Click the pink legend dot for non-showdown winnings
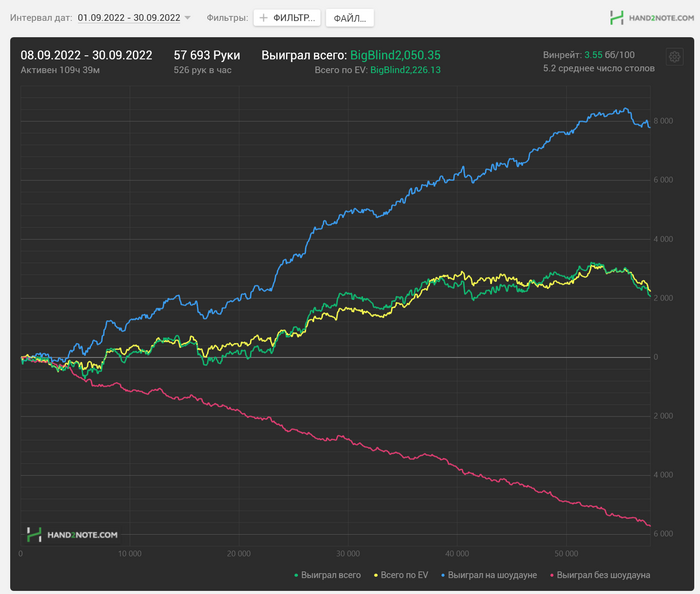 (x=552, y=576)
